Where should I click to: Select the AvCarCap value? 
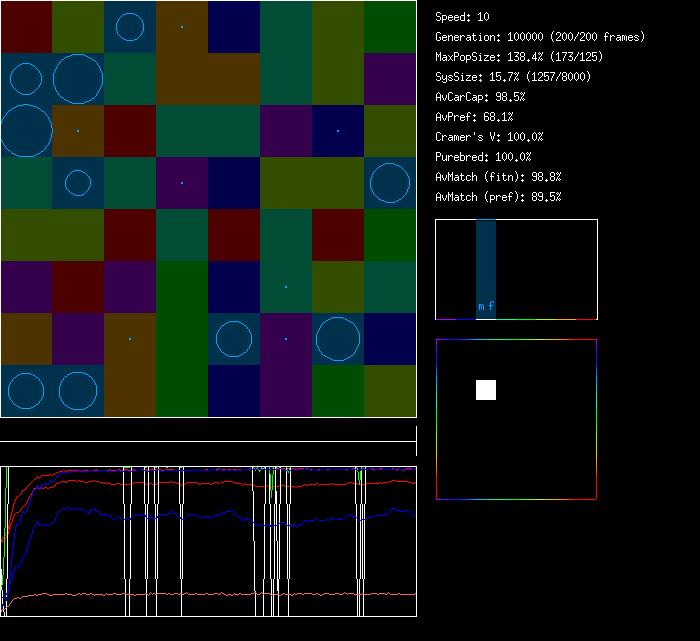481,97
